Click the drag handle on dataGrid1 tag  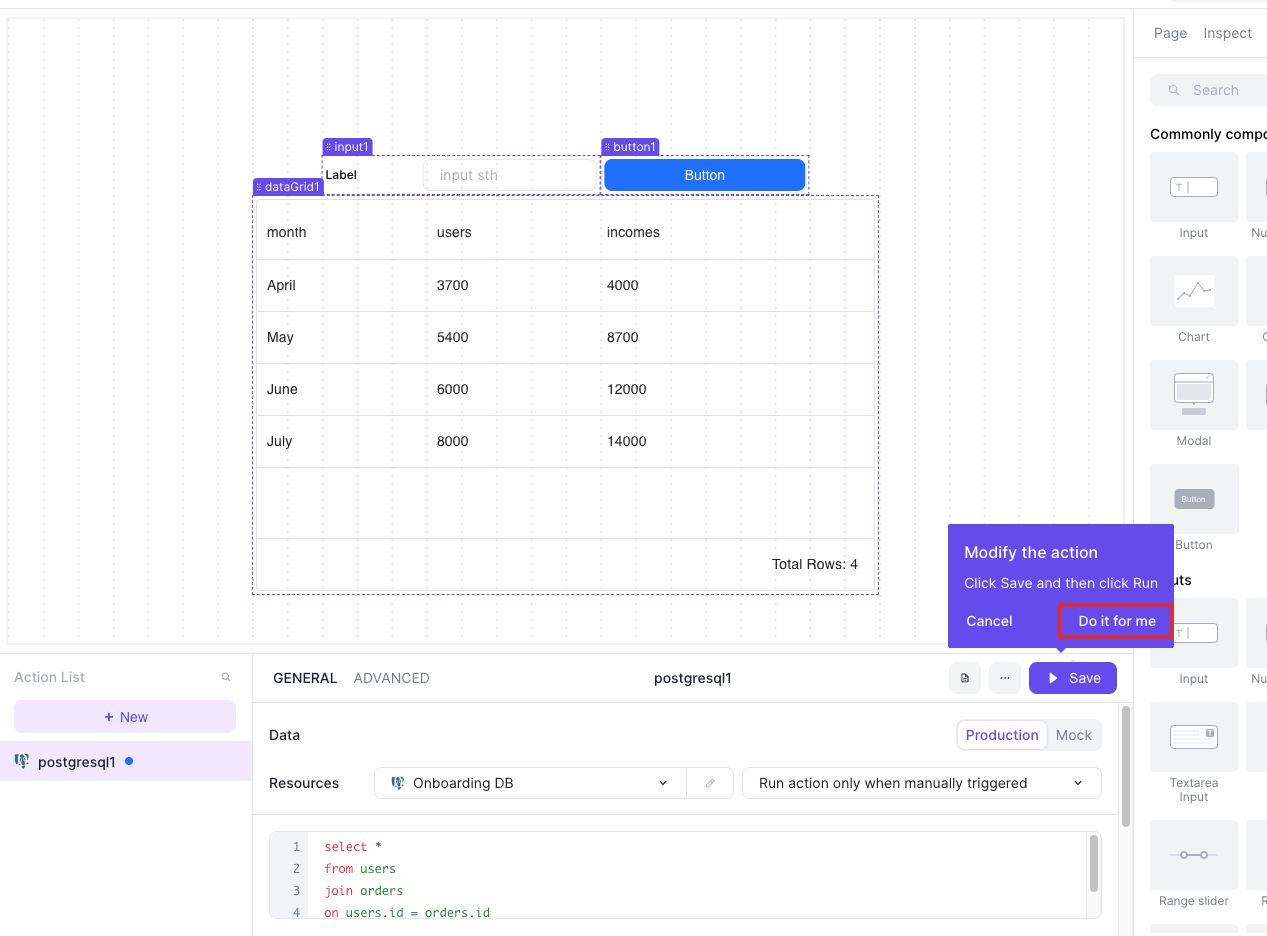[259, 187]
